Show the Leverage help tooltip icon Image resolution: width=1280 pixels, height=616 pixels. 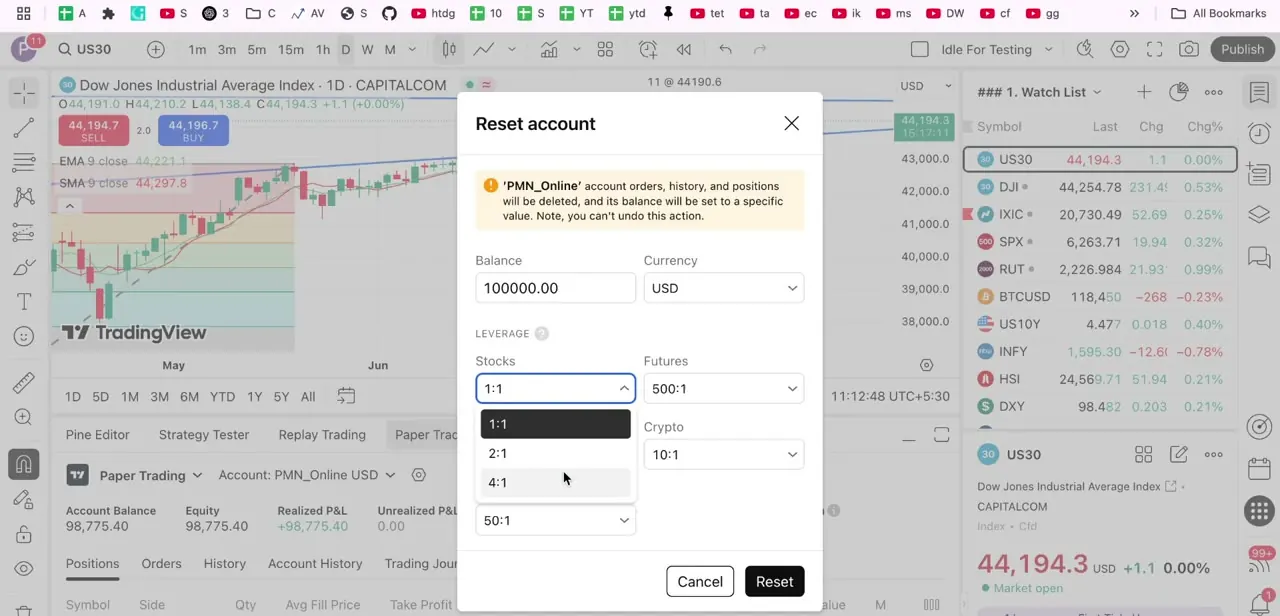click(541, 334)
